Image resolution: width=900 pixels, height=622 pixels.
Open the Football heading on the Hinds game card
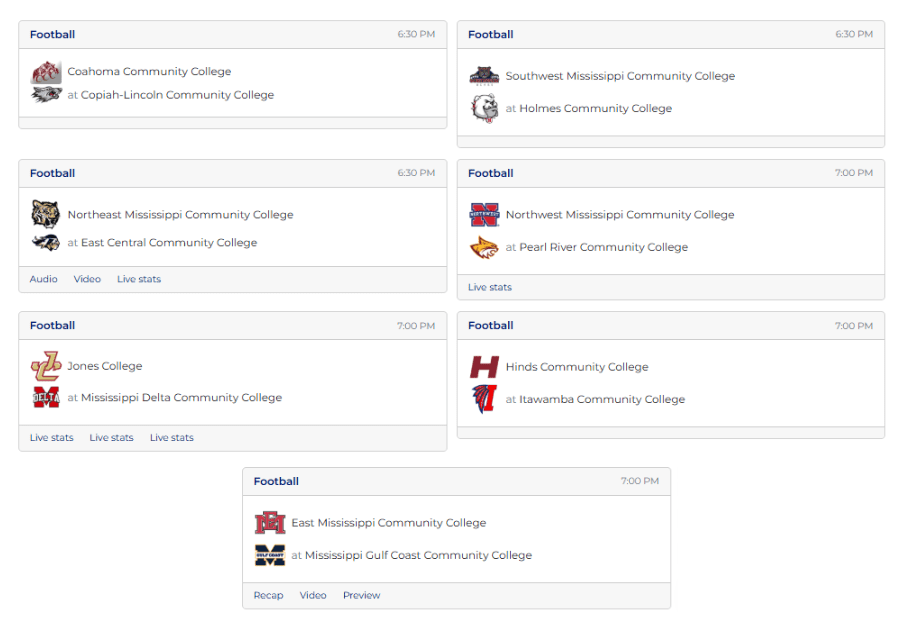click(491, 325)
